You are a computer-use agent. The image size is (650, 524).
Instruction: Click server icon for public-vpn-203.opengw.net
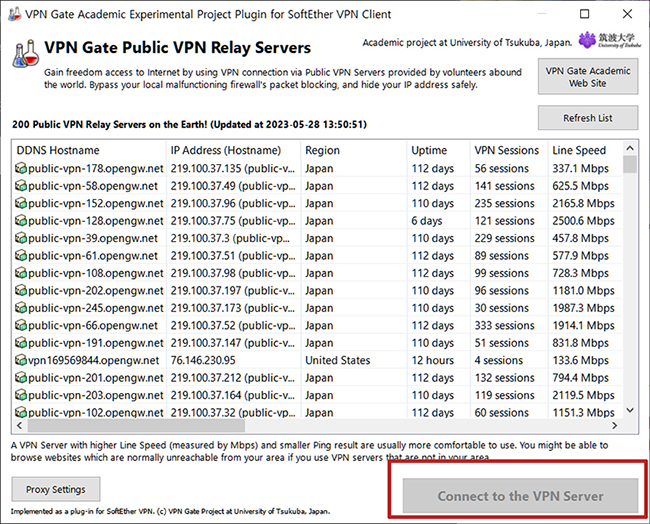(21, 395)
